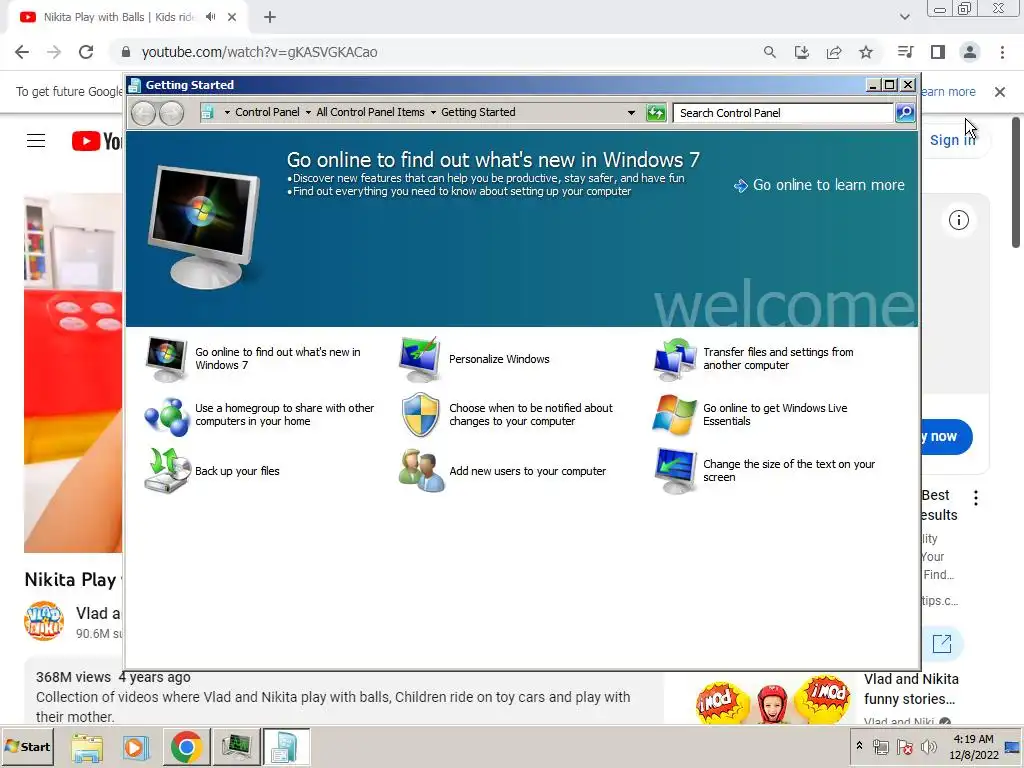1024x768 pixels.
Task: Click the Control Panel refresh arrows button
Action: (656, 113)
